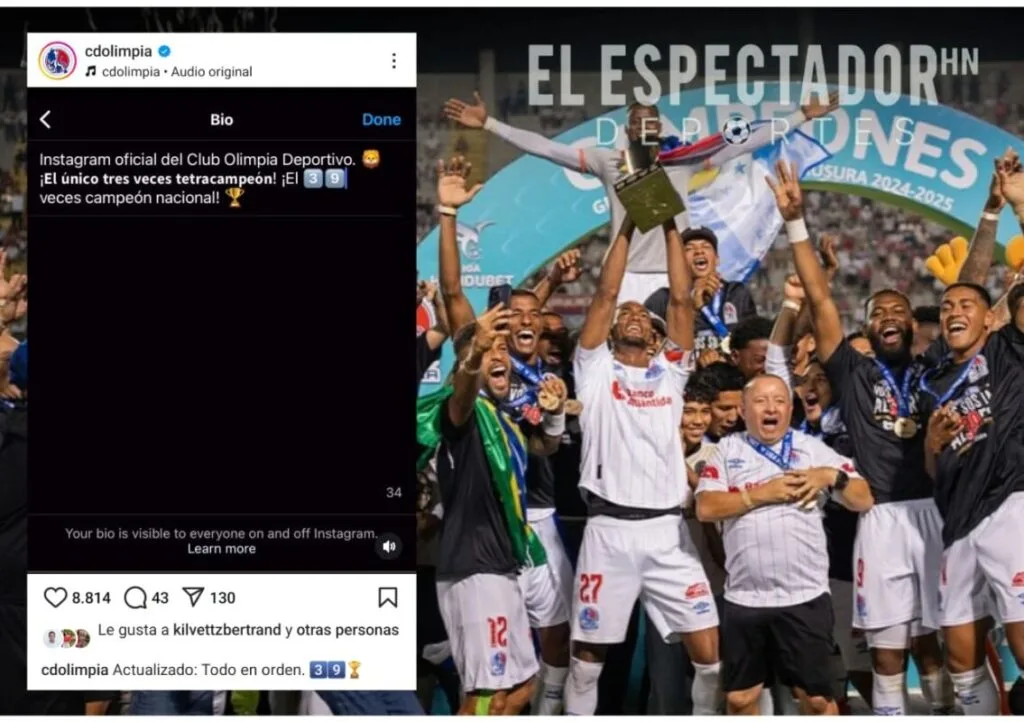
Task: Like the post with the heart icon
Action: click(x=56, y=597)
